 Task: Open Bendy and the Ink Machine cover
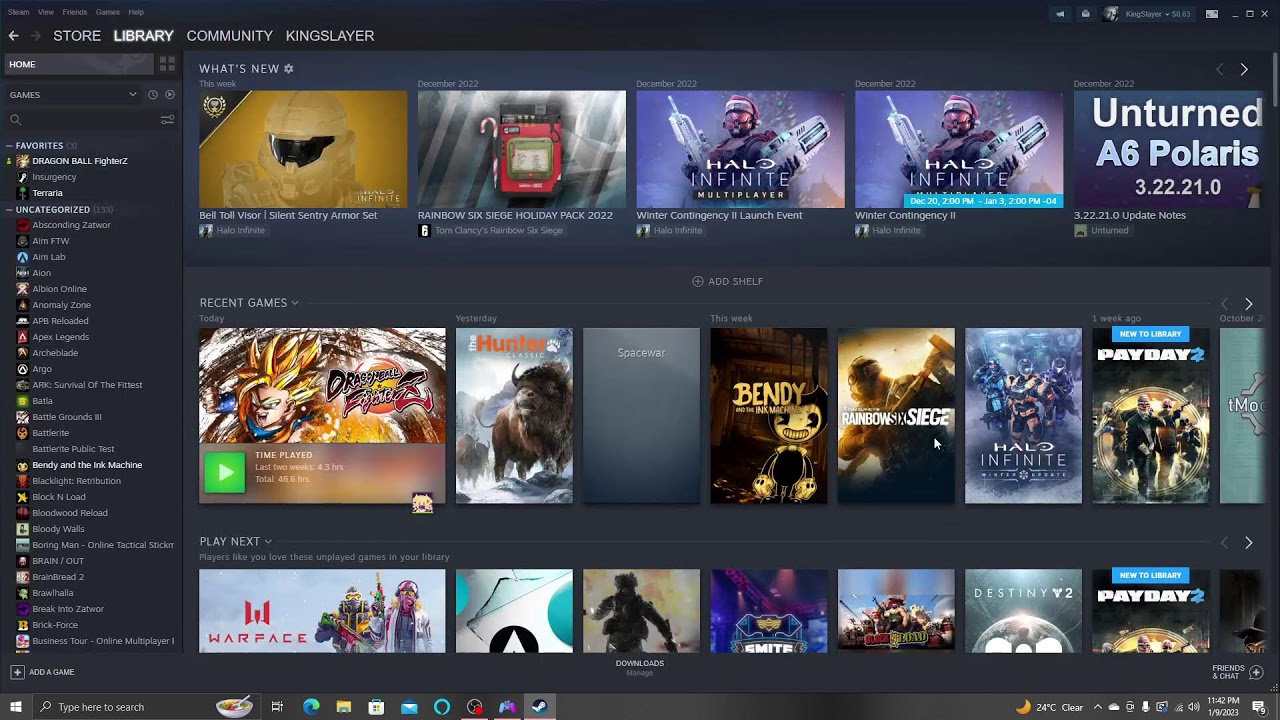[x=768, y=416]
